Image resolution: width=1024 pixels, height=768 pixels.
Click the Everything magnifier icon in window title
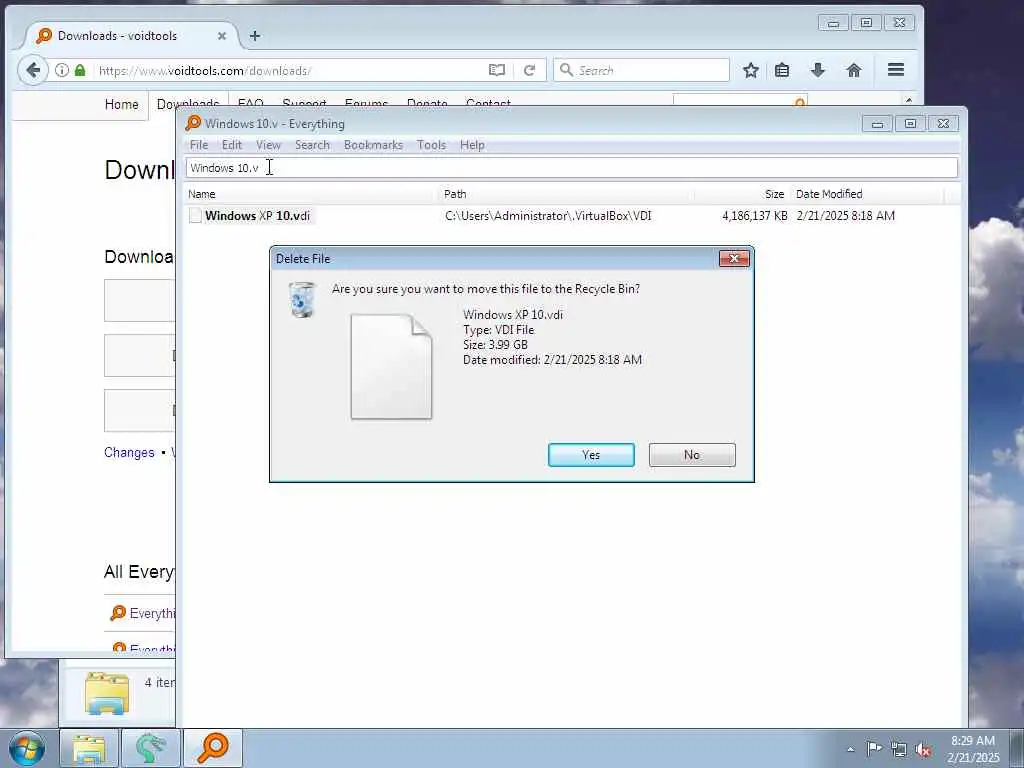[x=193, y=123]
